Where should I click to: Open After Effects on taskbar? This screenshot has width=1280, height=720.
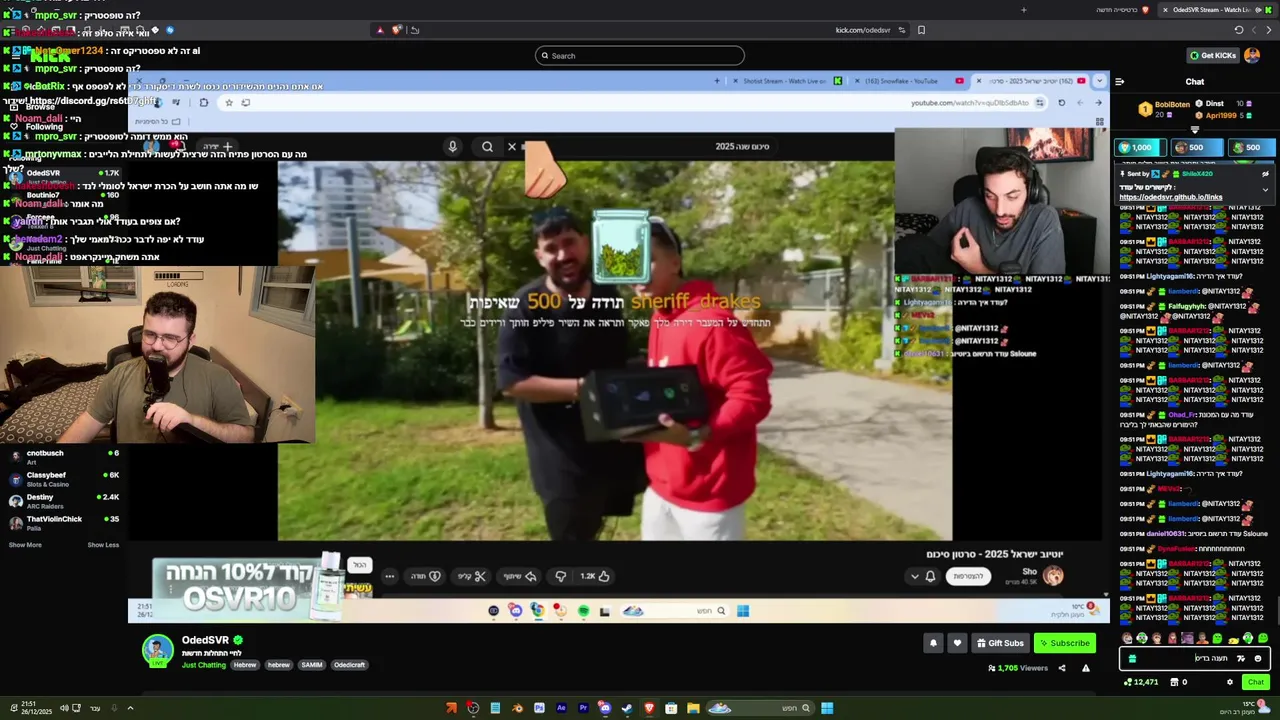click(561, 708)
